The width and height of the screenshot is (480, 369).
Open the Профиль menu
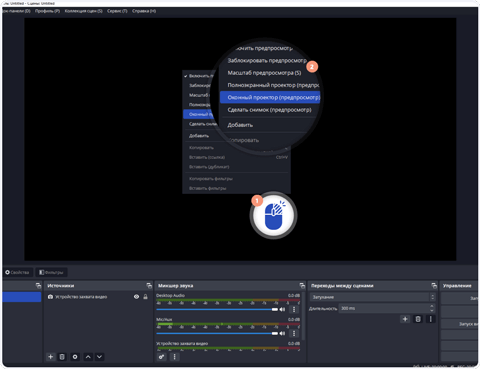[x=47, y=11]
